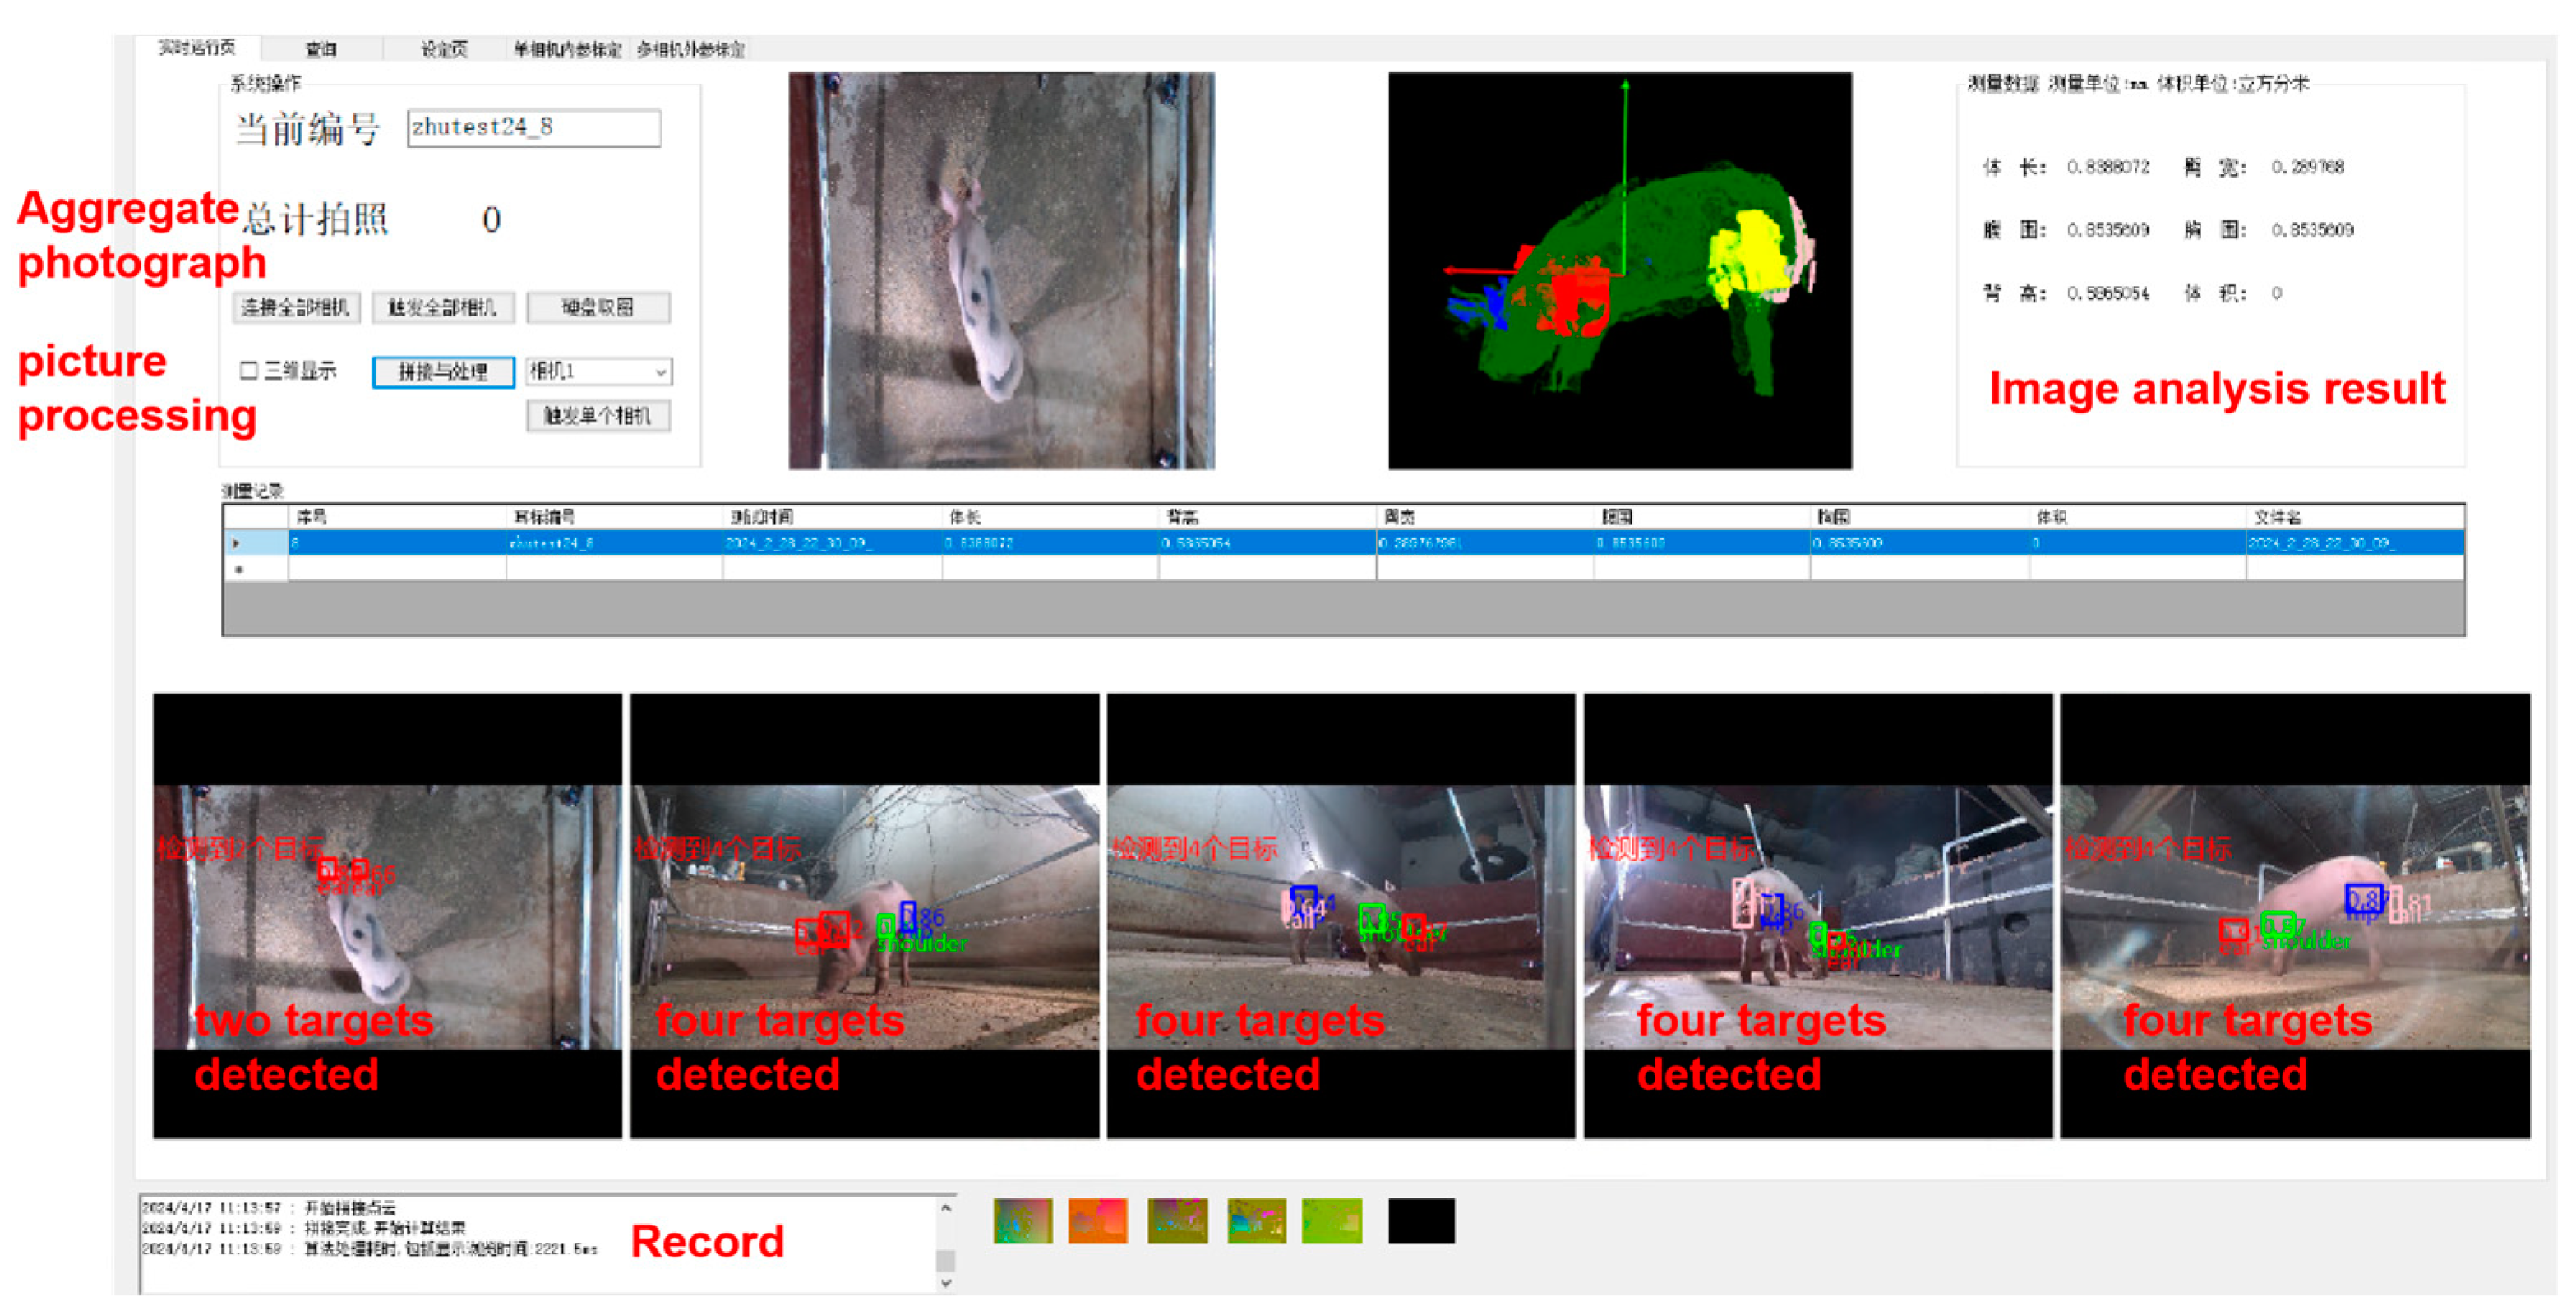Click the 连接全部相机 button
This screenshot has width=2576, height=1315.
(295, 307)
